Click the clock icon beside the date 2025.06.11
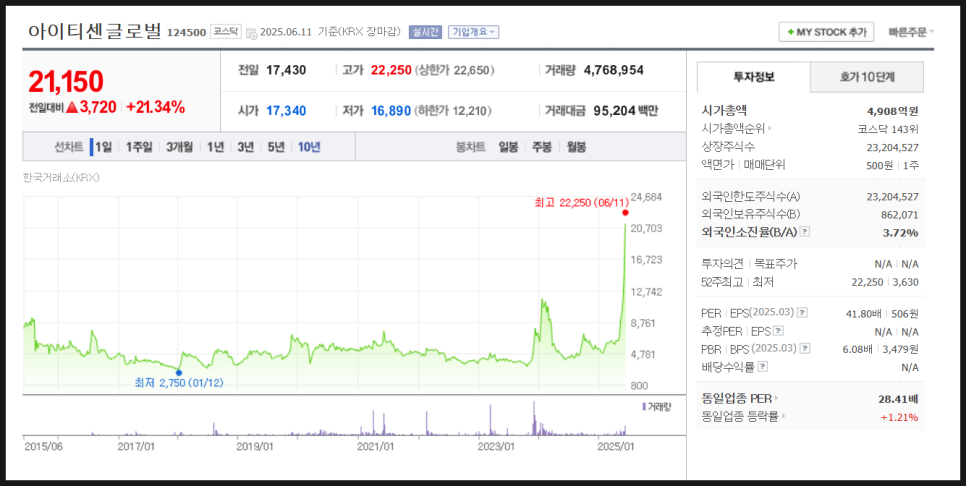This screenshot has height=486, width=966. (251, 32)
